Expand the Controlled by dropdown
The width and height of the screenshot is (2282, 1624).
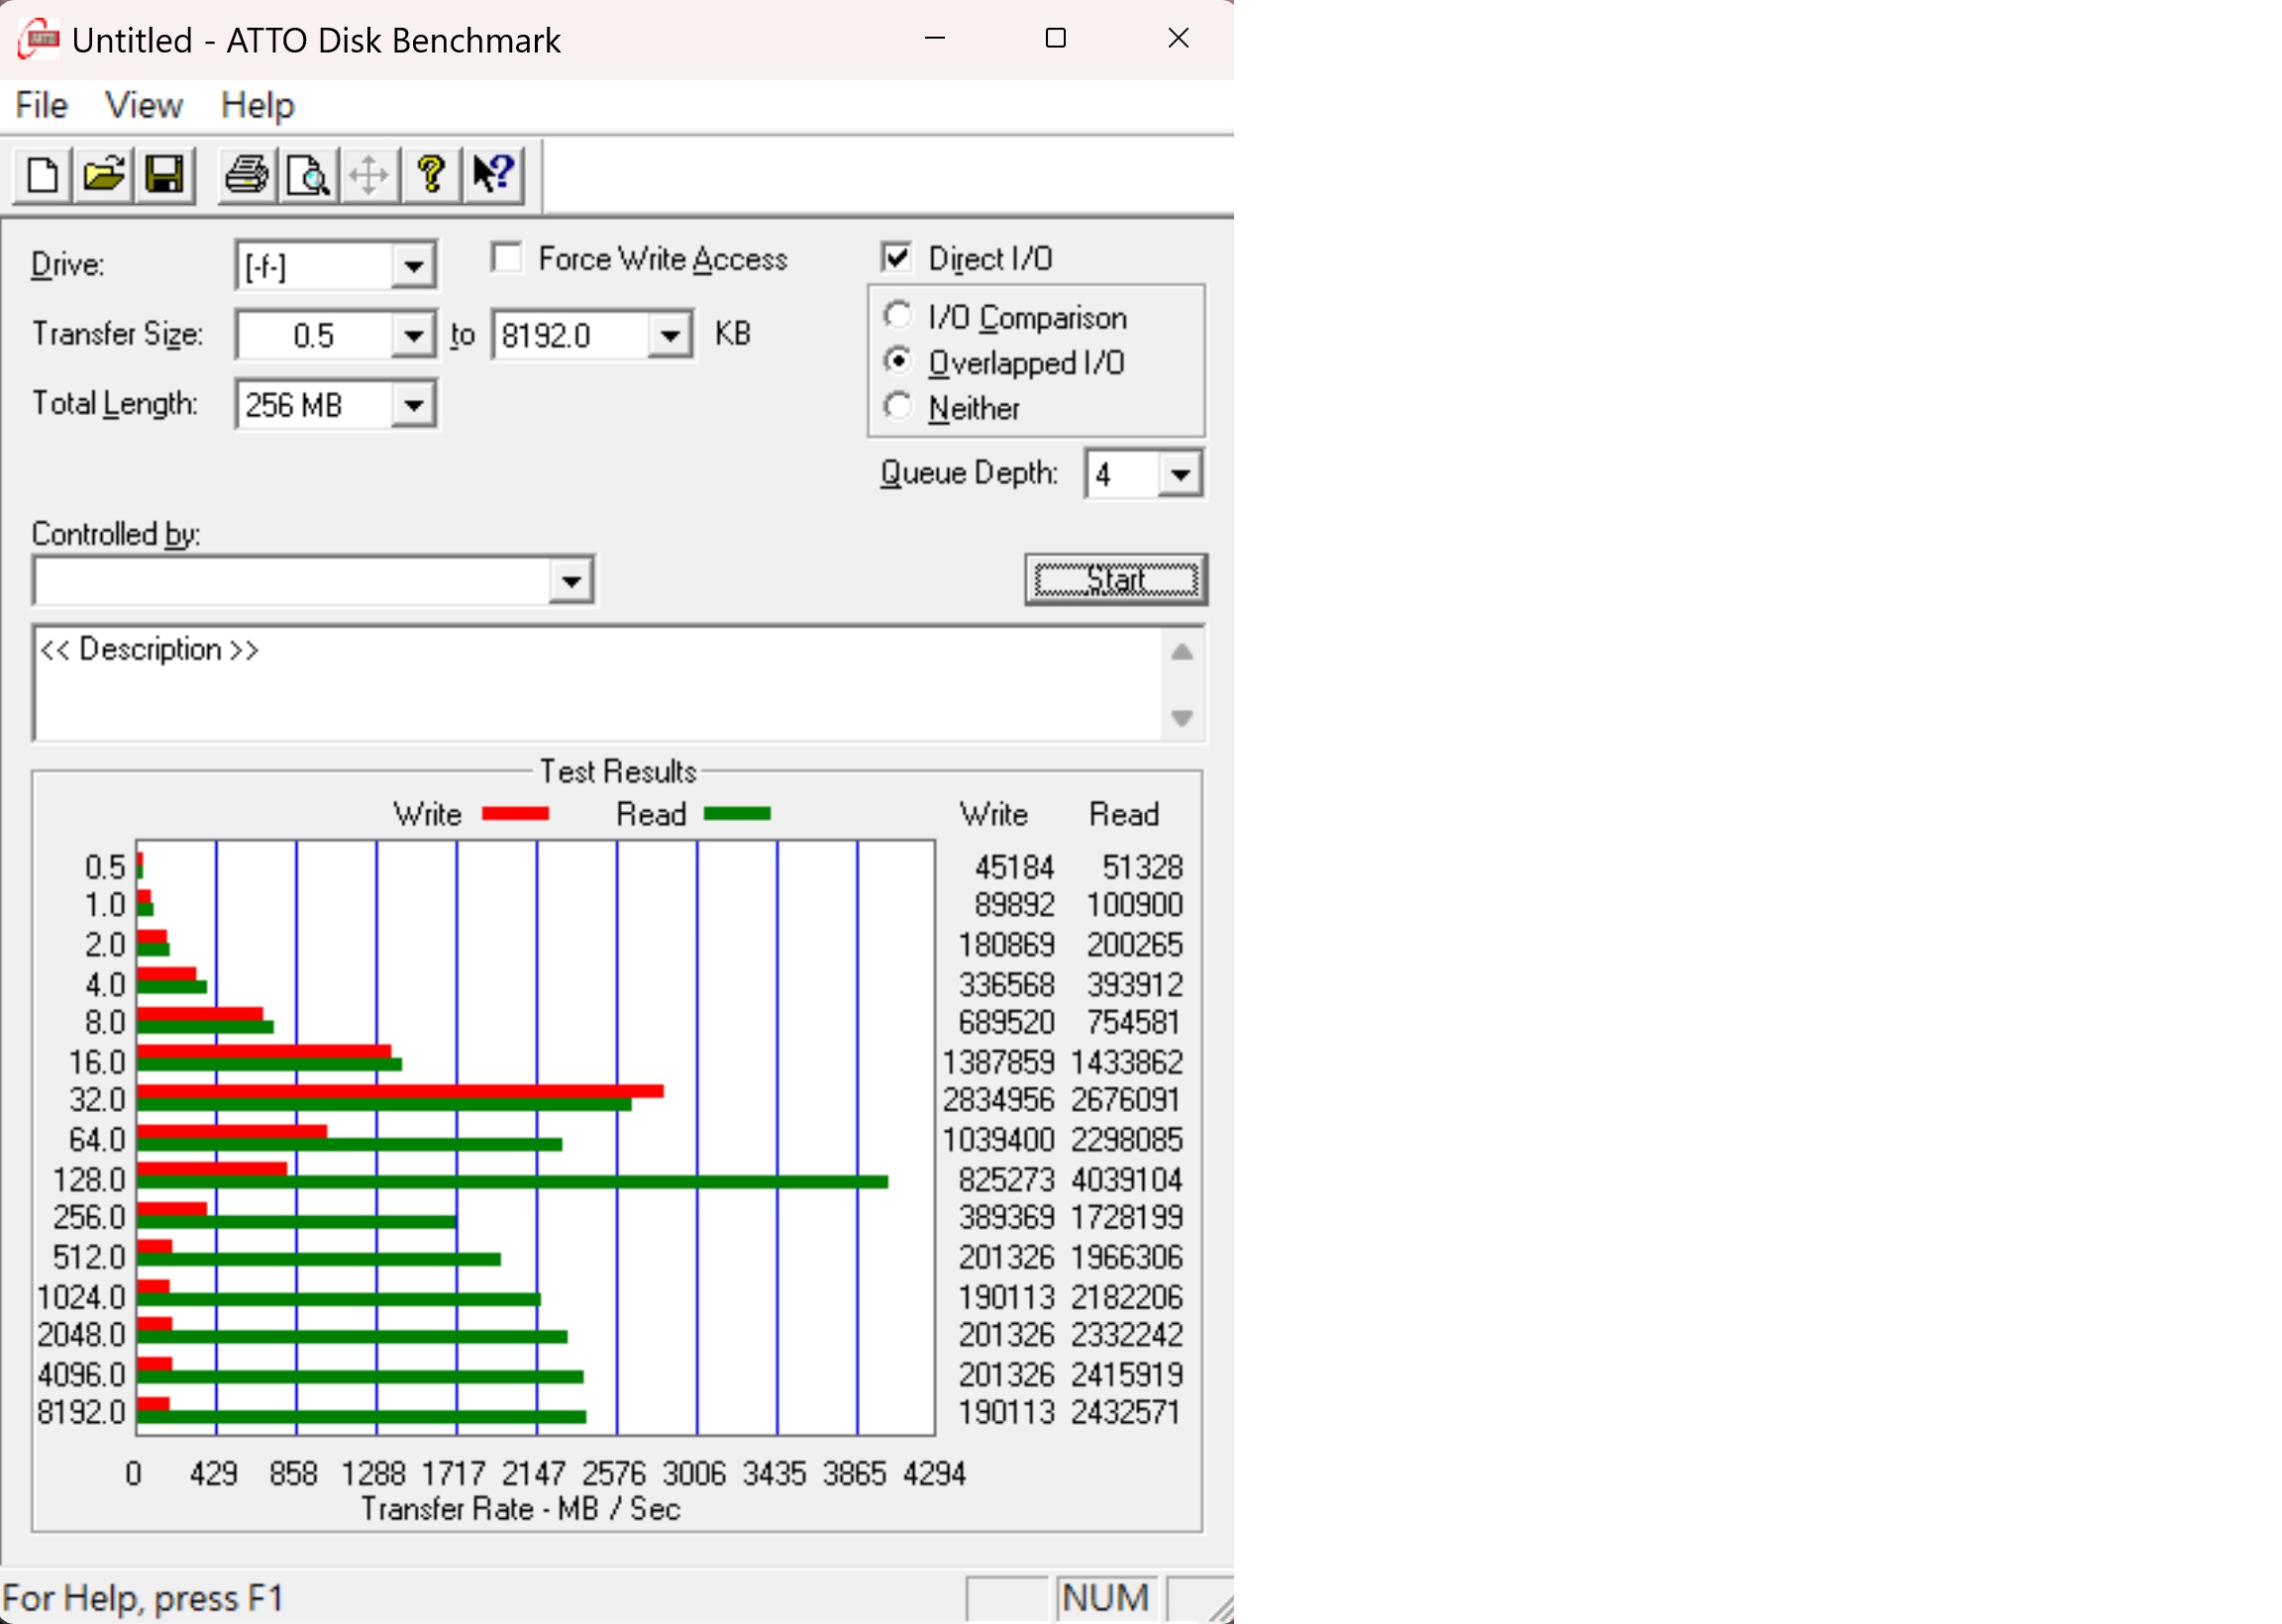click(x=571, y=581)
